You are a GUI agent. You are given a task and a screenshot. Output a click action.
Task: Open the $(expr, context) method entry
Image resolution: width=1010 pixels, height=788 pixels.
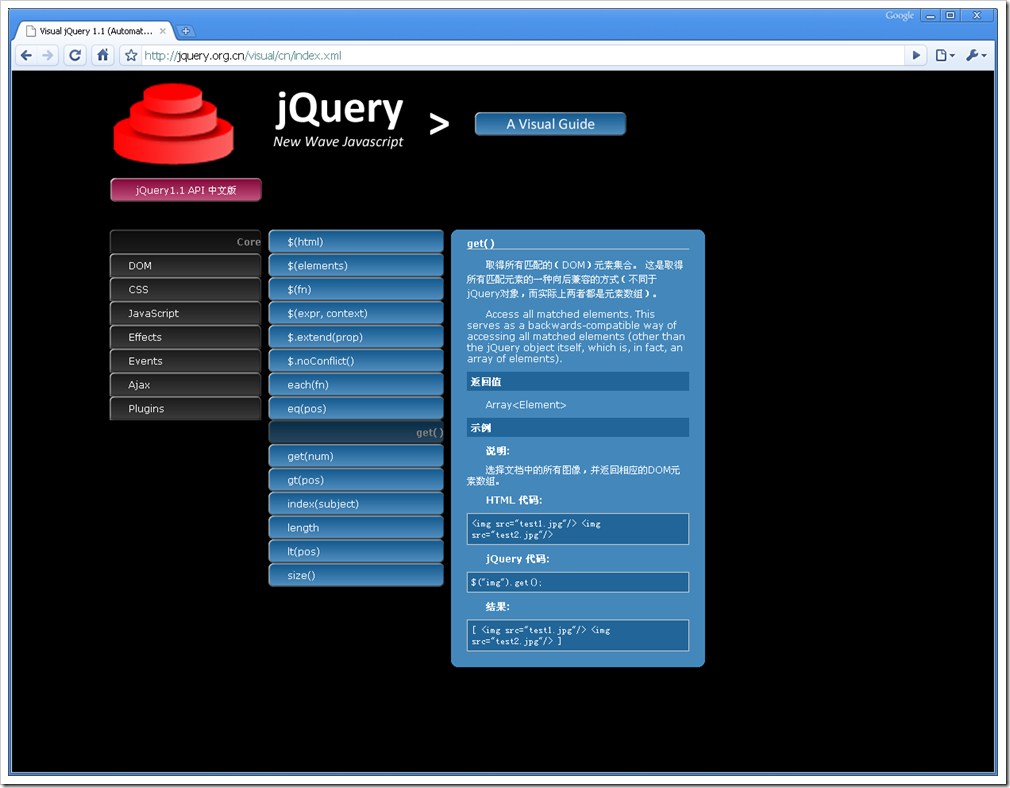(356, 313)
